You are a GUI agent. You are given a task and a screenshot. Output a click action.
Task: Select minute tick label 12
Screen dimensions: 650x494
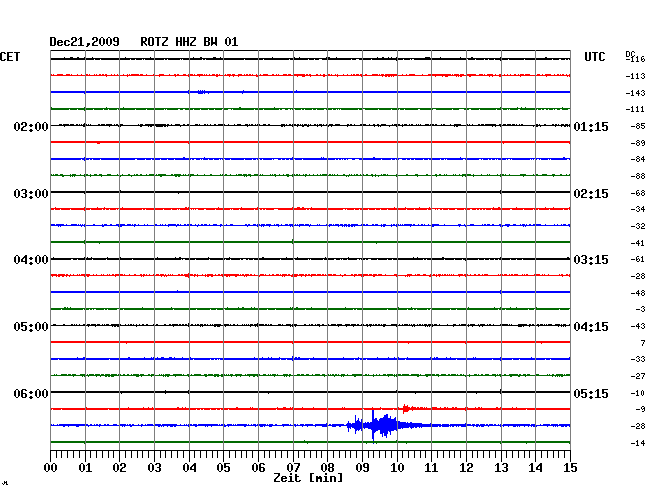[466, 468]
